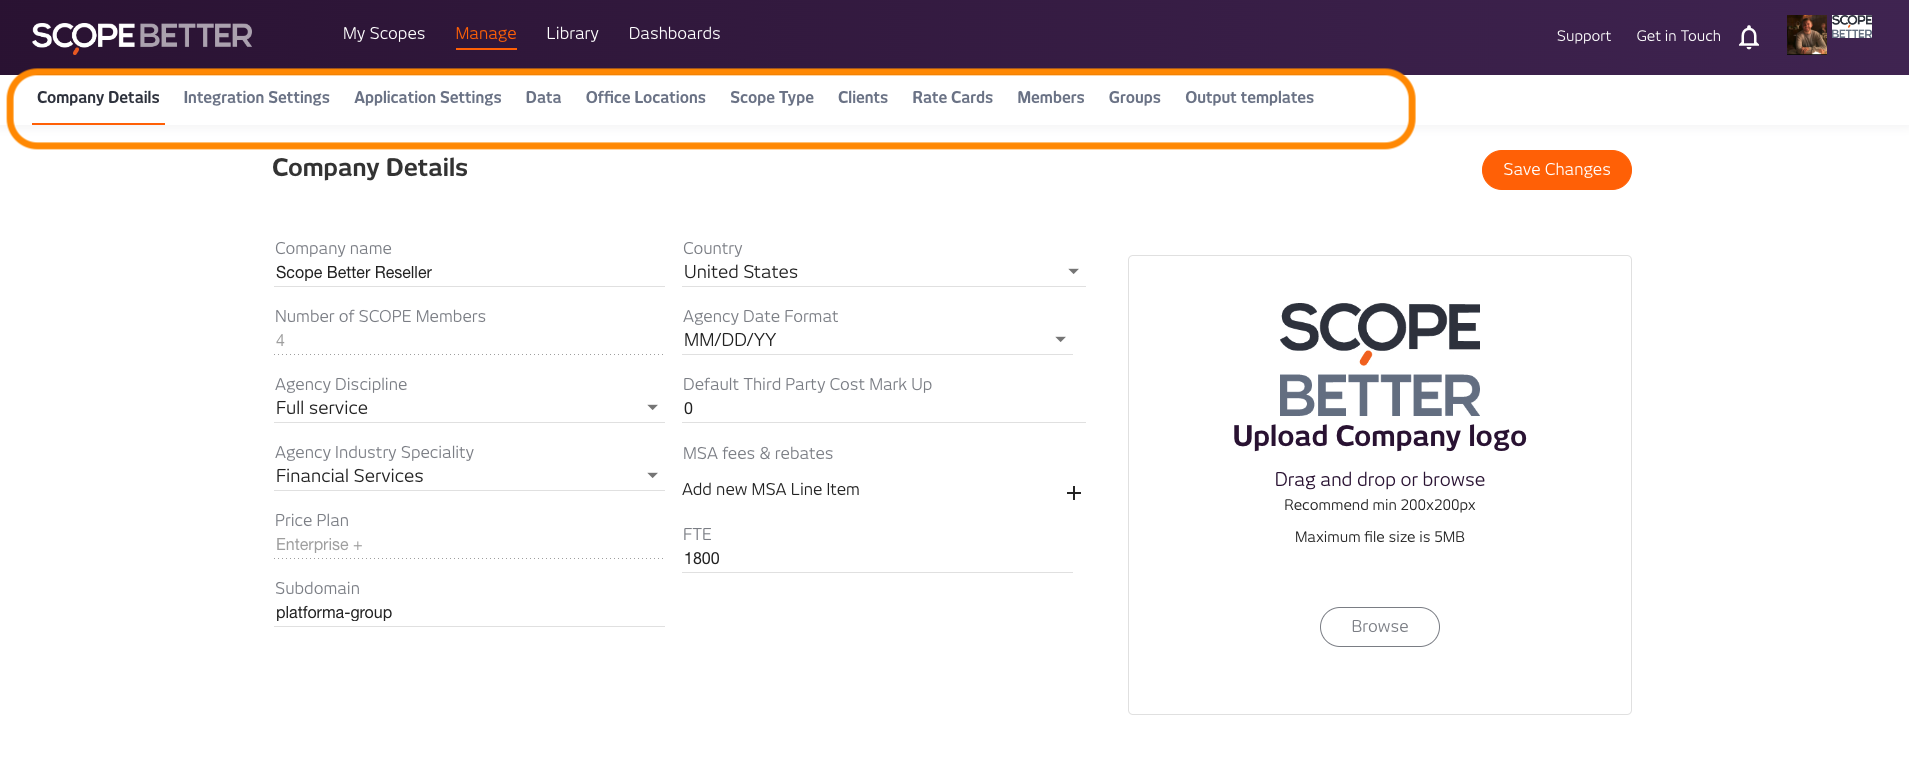Click the company logo upload preview image
Image resolution: width=1909 pixels, height=784 pixels.
[1379, 360]
